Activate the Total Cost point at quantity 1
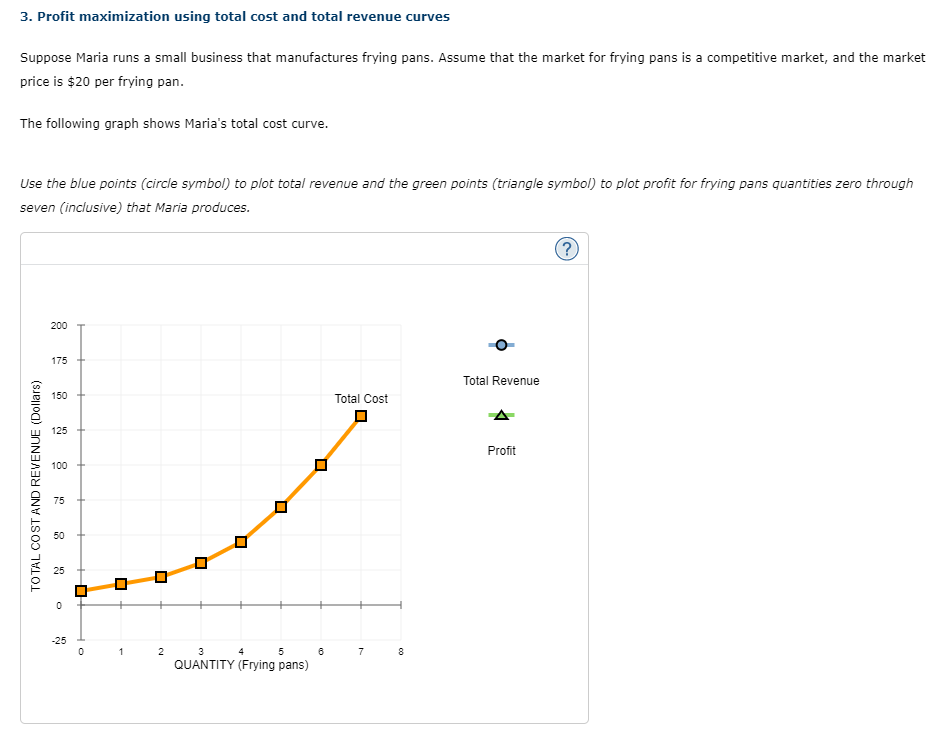This screenshot has width=936, height=748. pyautogui.click(x=120, y=583)
